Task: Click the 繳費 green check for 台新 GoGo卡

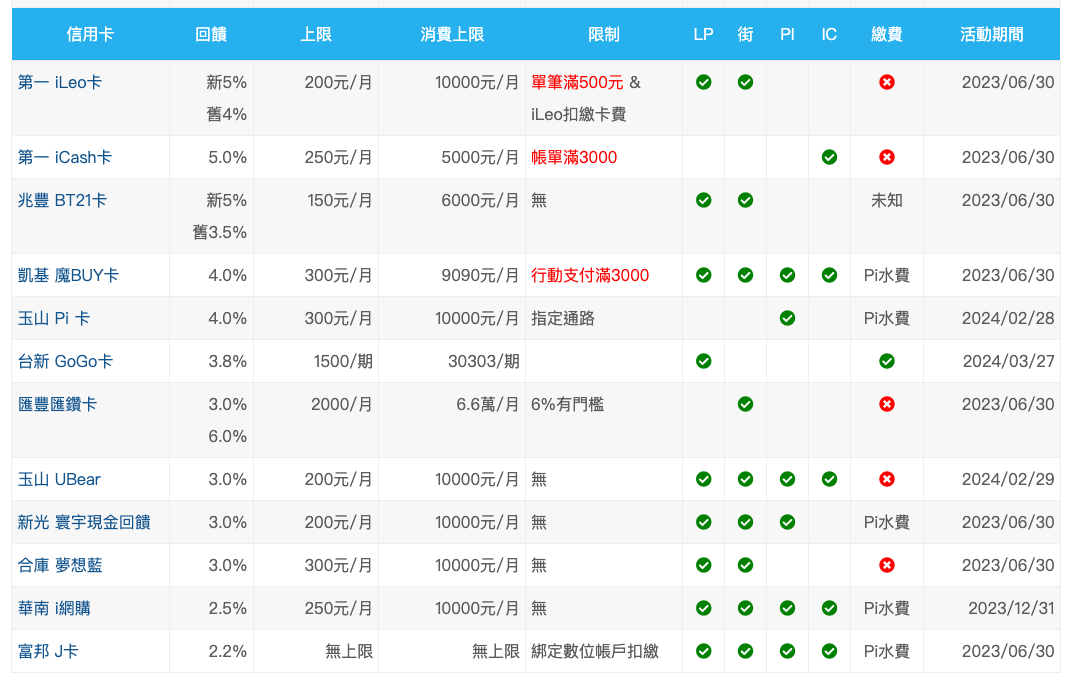Action: tap(887, 361)
